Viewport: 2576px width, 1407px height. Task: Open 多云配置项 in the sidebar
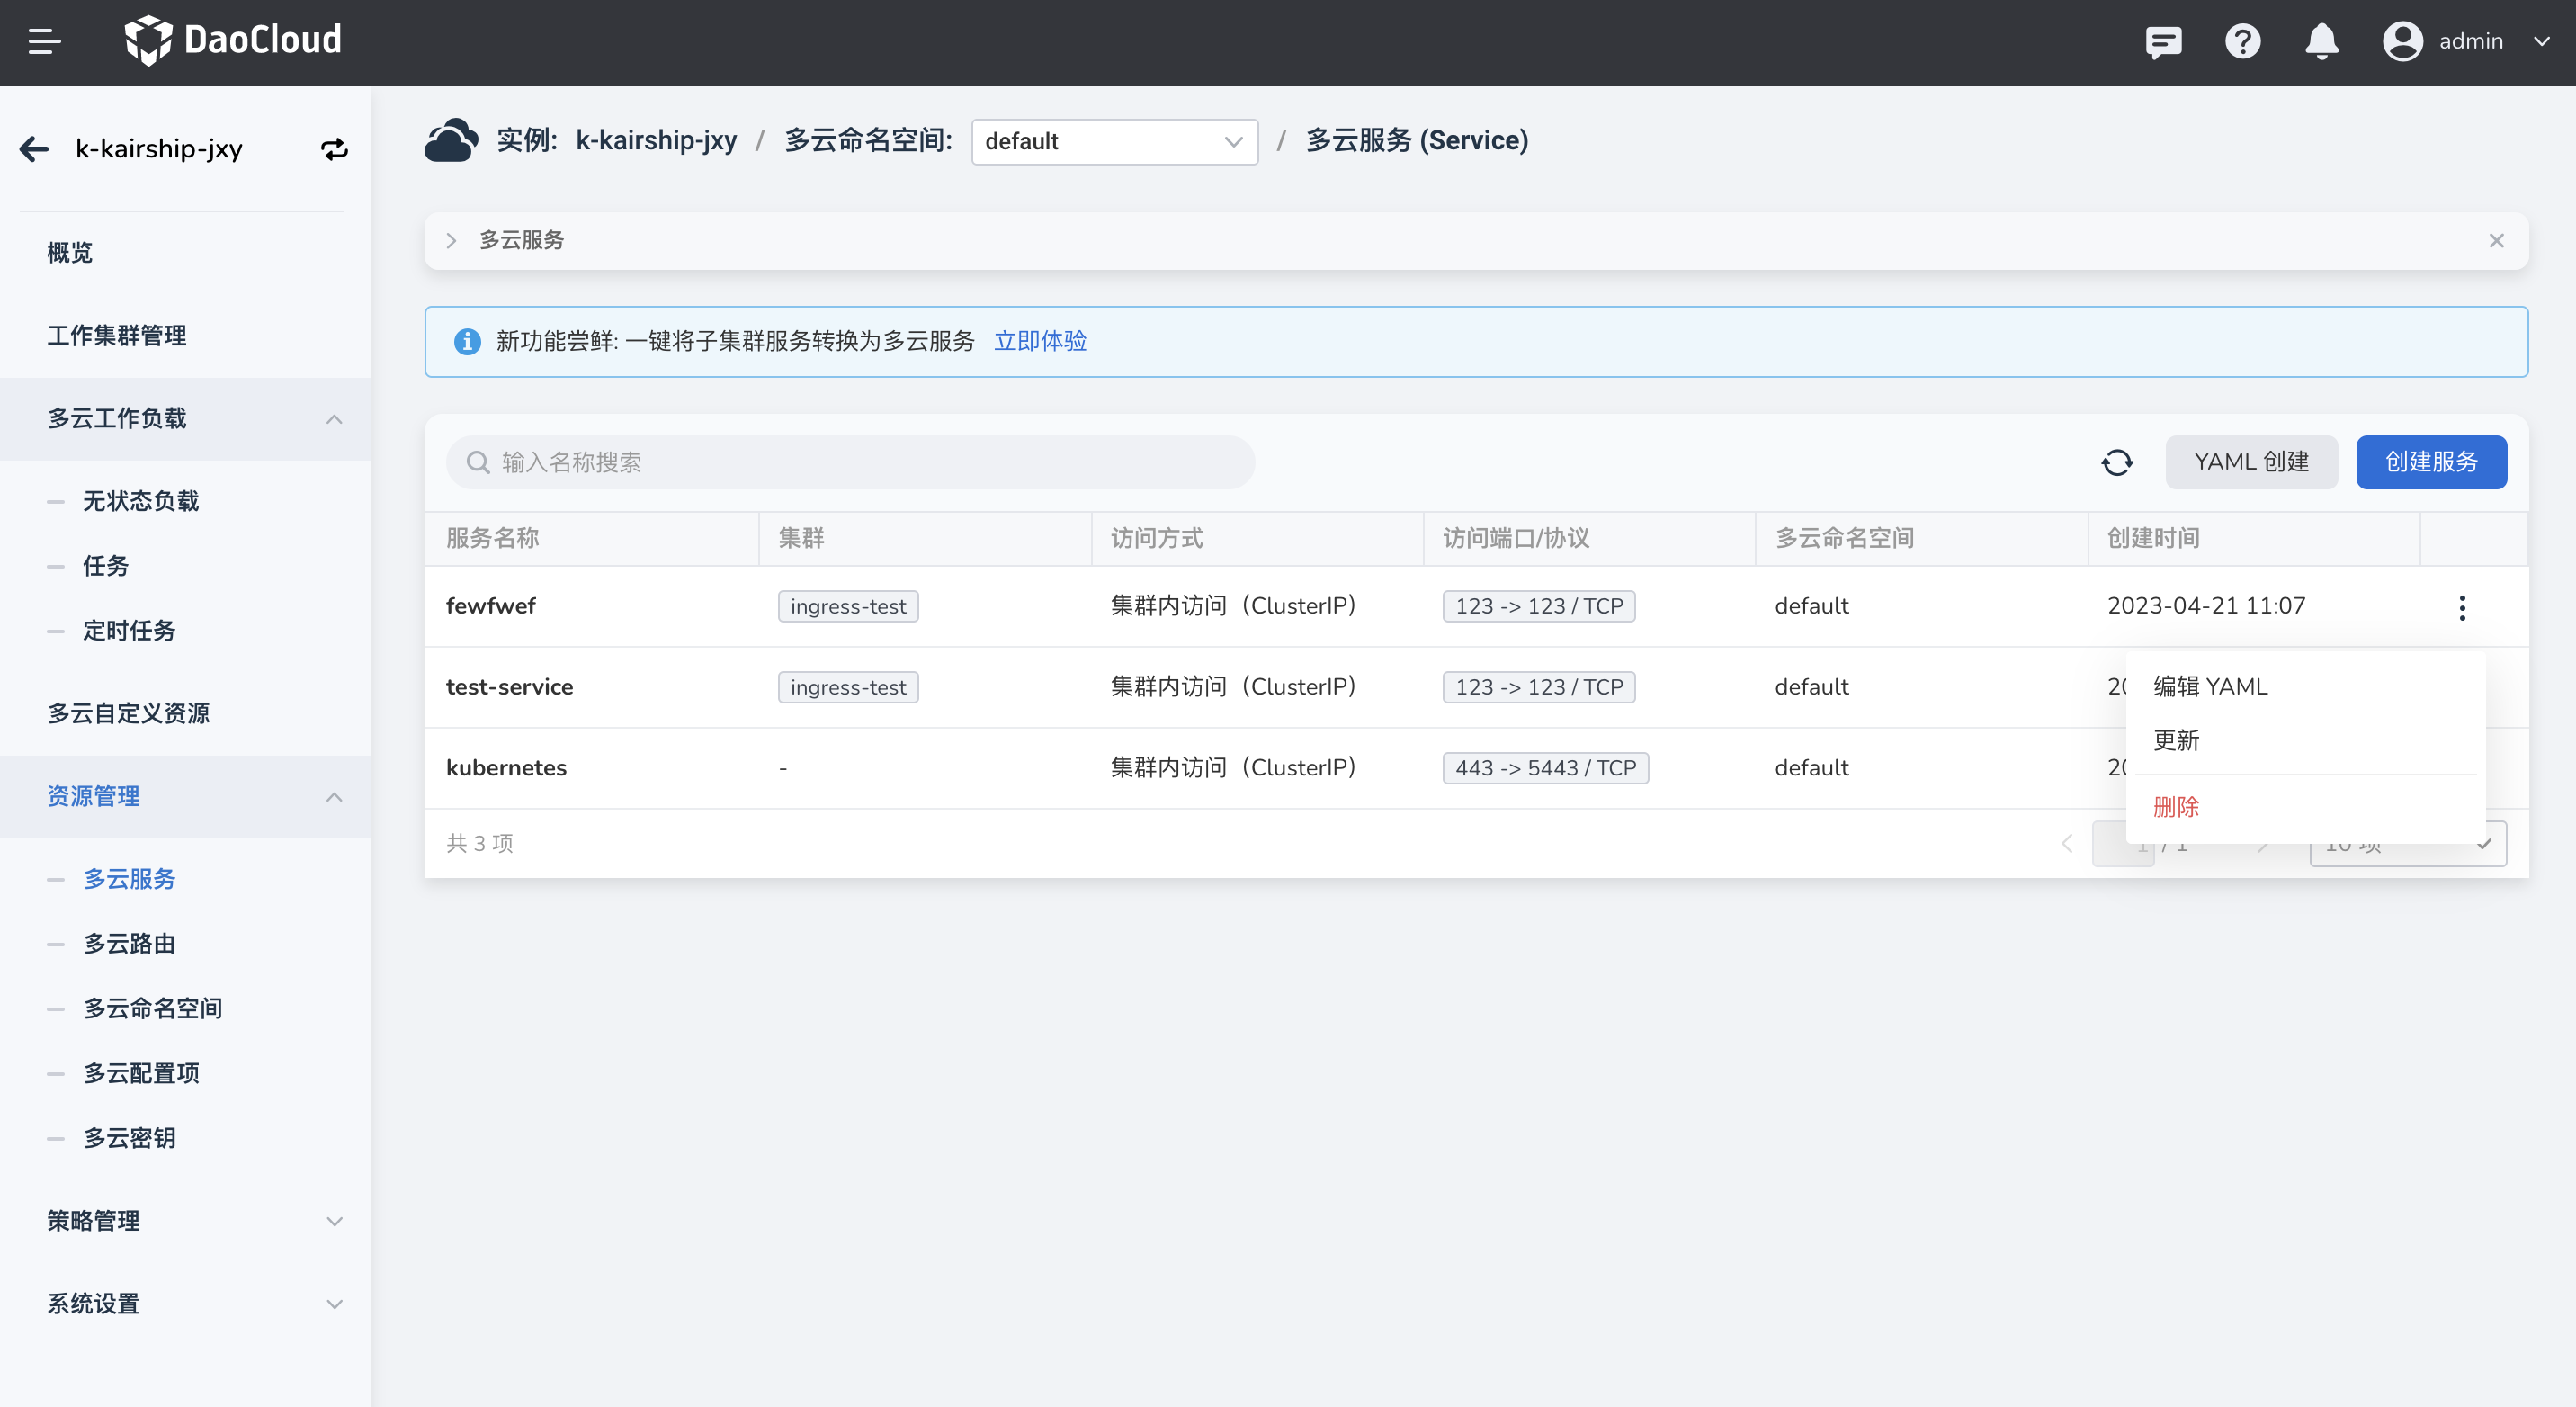[141, 1073]
